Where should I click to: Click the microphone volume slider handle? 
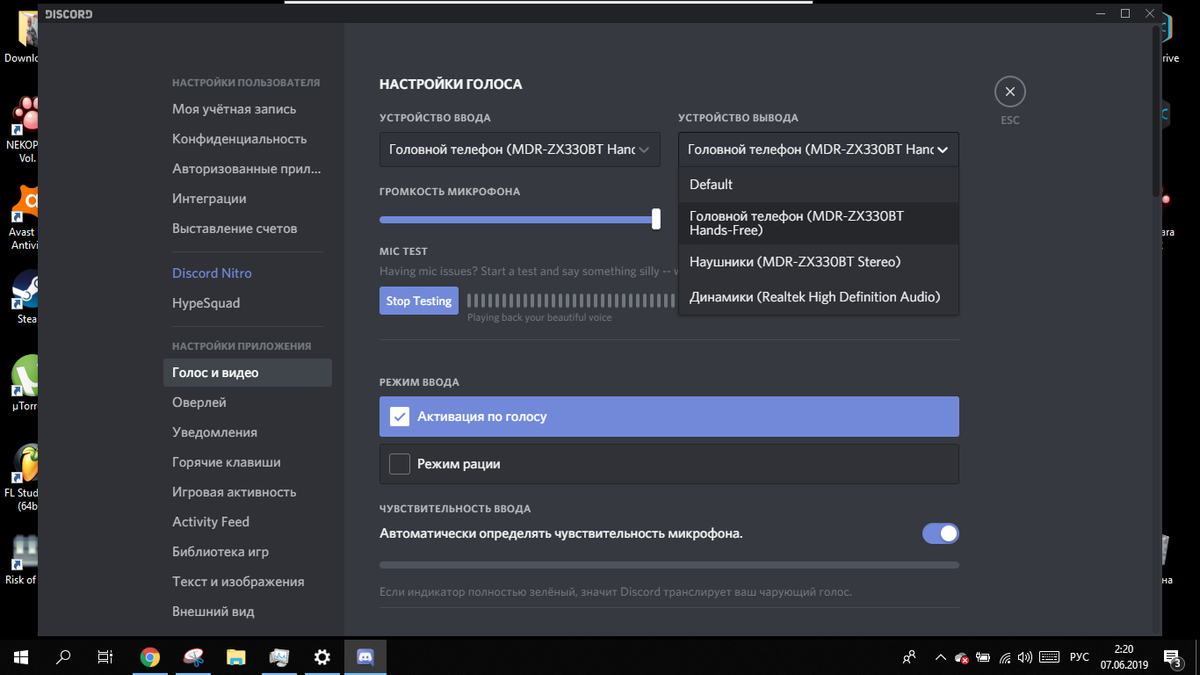pos(656,219)
